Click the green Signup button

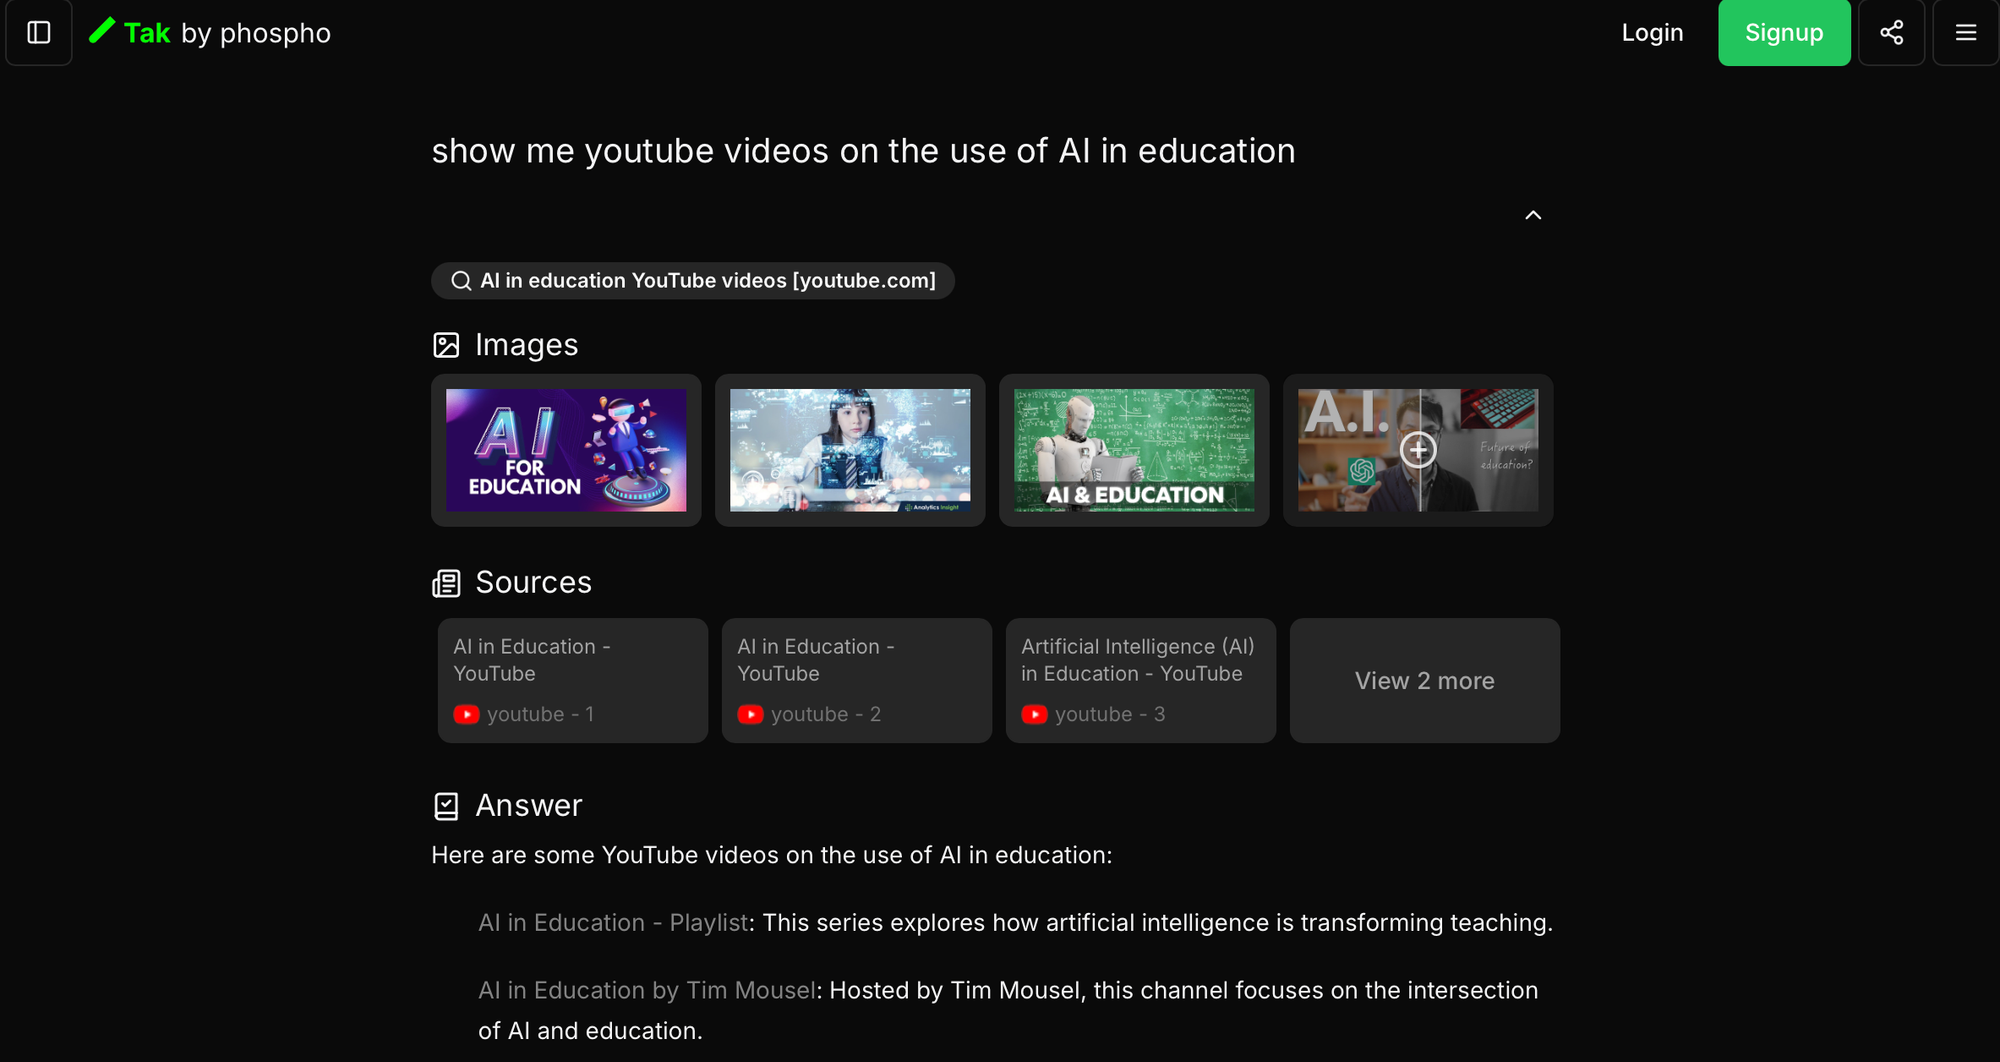(1784, 33)
